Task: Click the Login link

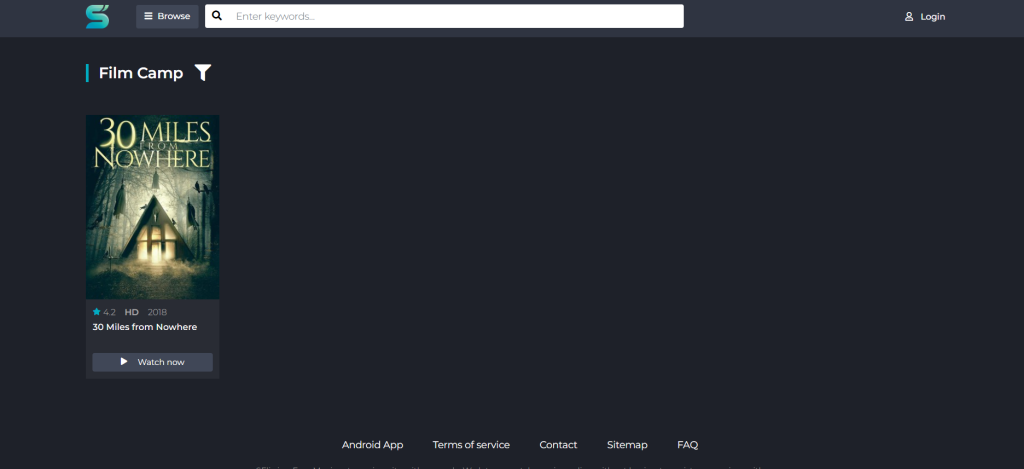Action: [x=925, y=17]
